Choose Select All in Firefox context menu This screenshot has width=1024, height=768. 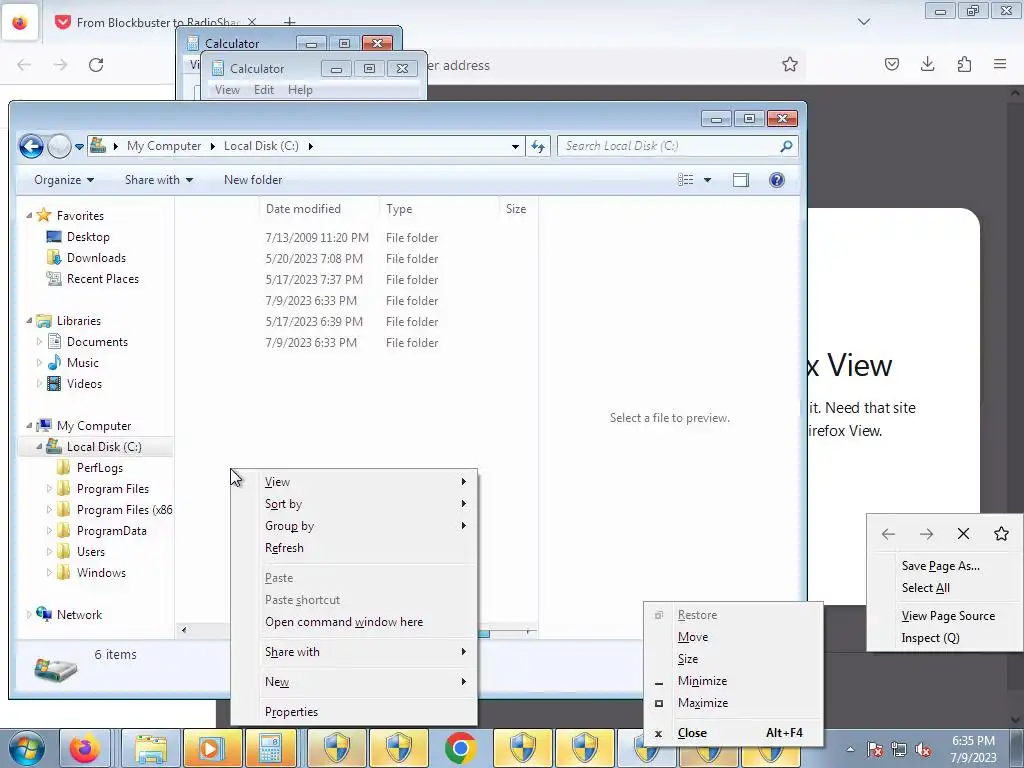(945, 588)
